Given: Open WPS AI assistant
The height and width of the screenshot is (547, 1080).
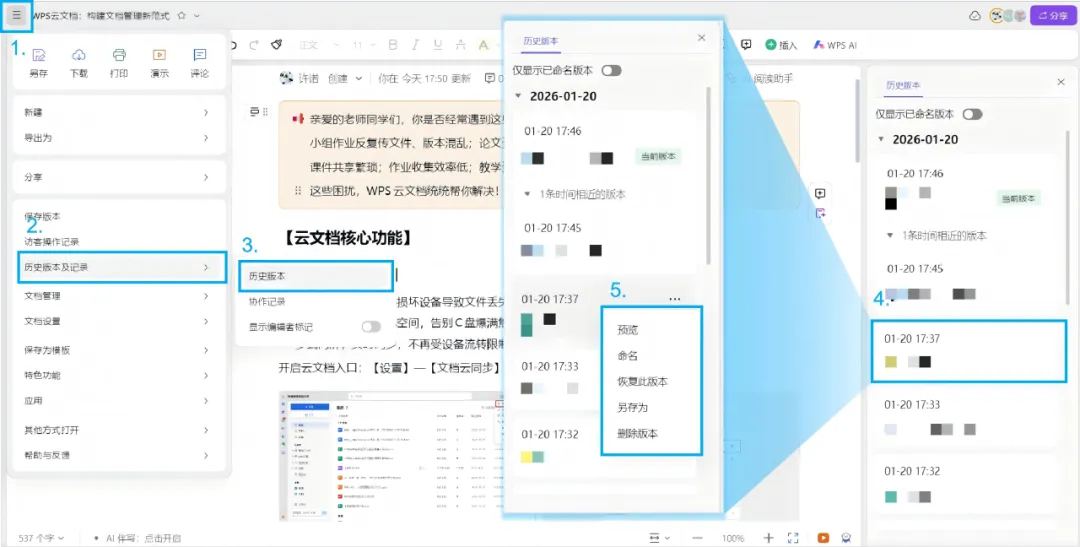Looking at the screenshot, I should click(x=835, y=45).
